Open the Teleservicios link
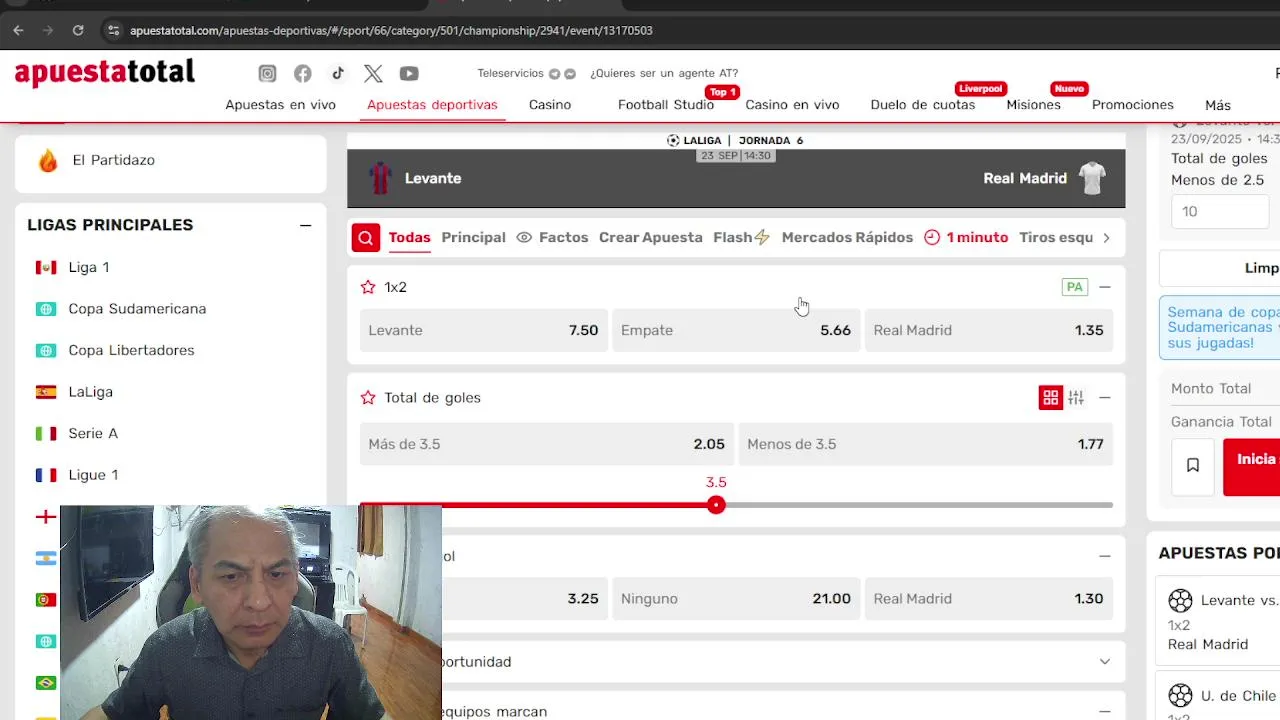Image resolution: width=1280 pixels, height=720 pixels. point(510,73)
